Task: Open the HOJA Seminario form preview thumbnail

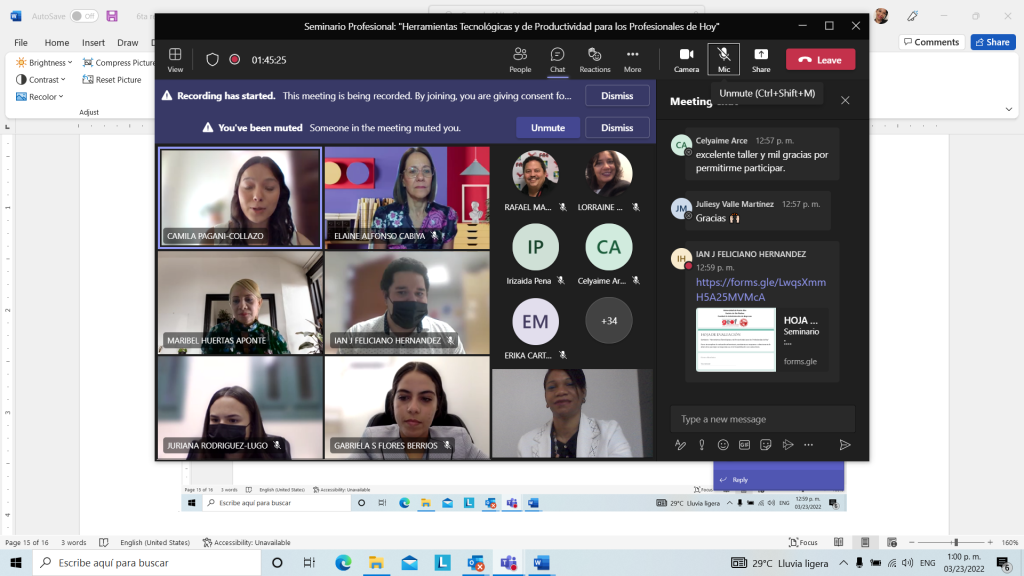Action: coord(736,340)
